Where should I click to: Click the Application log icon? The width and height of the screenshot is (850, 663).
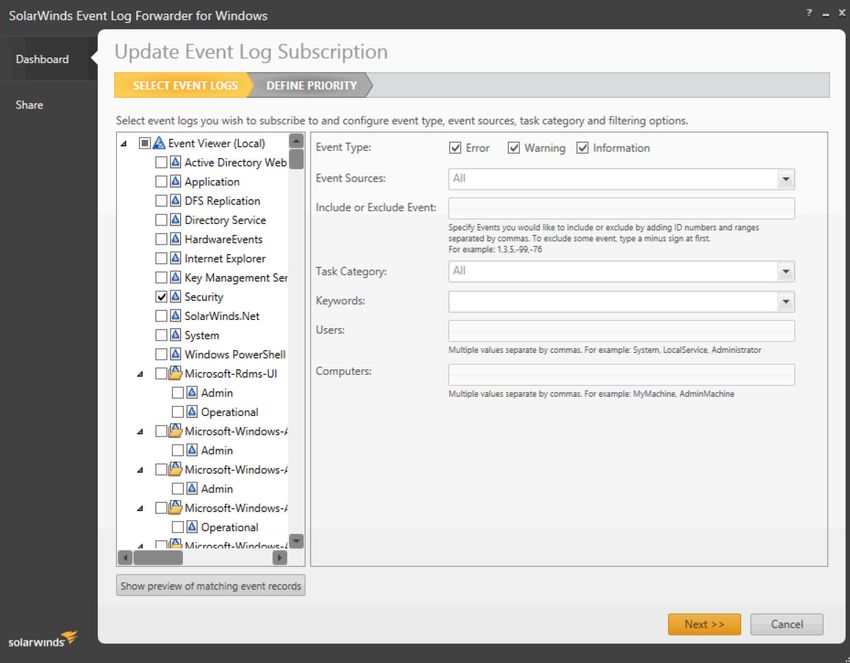176,182
